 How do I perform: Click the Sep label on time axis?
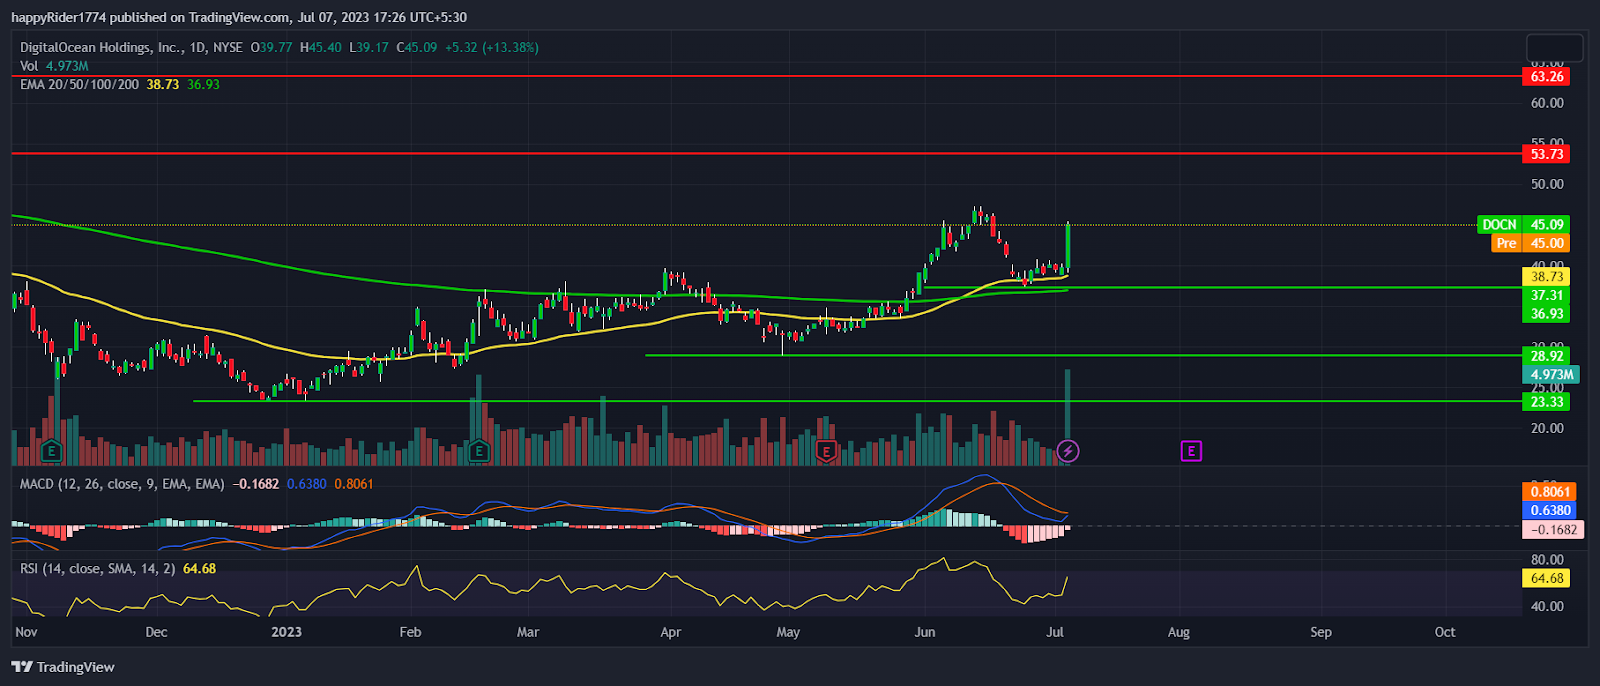pyautogui.click(x=1321, y=632)
